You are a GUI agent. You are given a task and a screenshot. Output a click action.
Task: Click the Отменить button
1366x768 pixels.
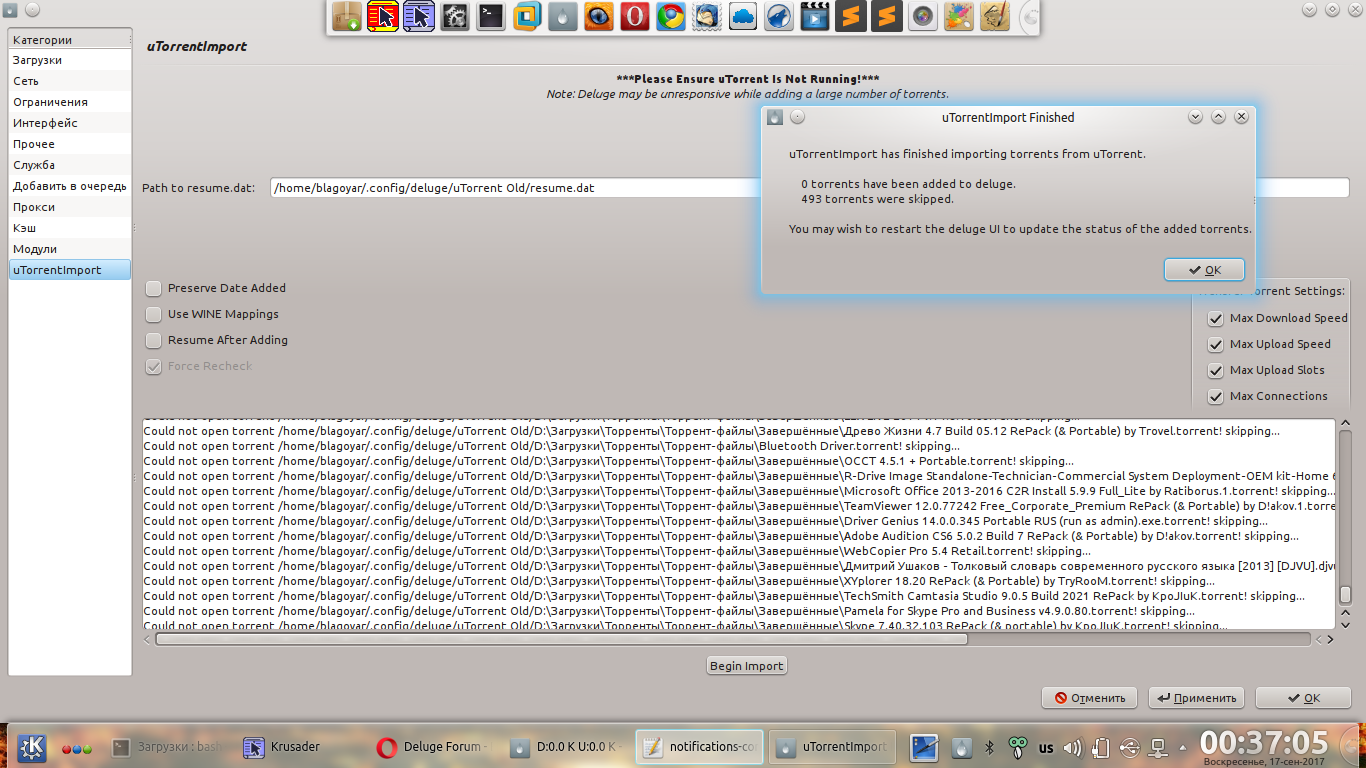tap(1089, 698)
